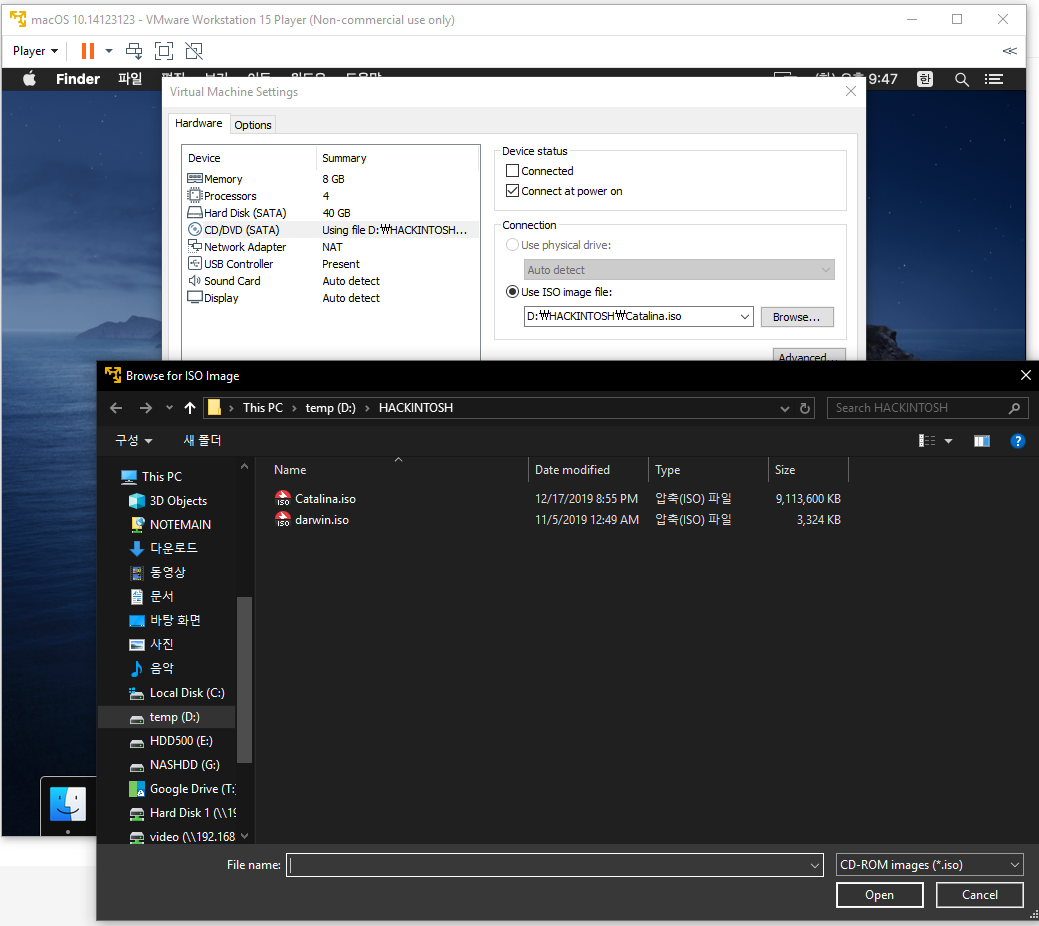The image size is (1039, 926).
Task: Open file dialog help icon
Action: tap(1017, 441)
